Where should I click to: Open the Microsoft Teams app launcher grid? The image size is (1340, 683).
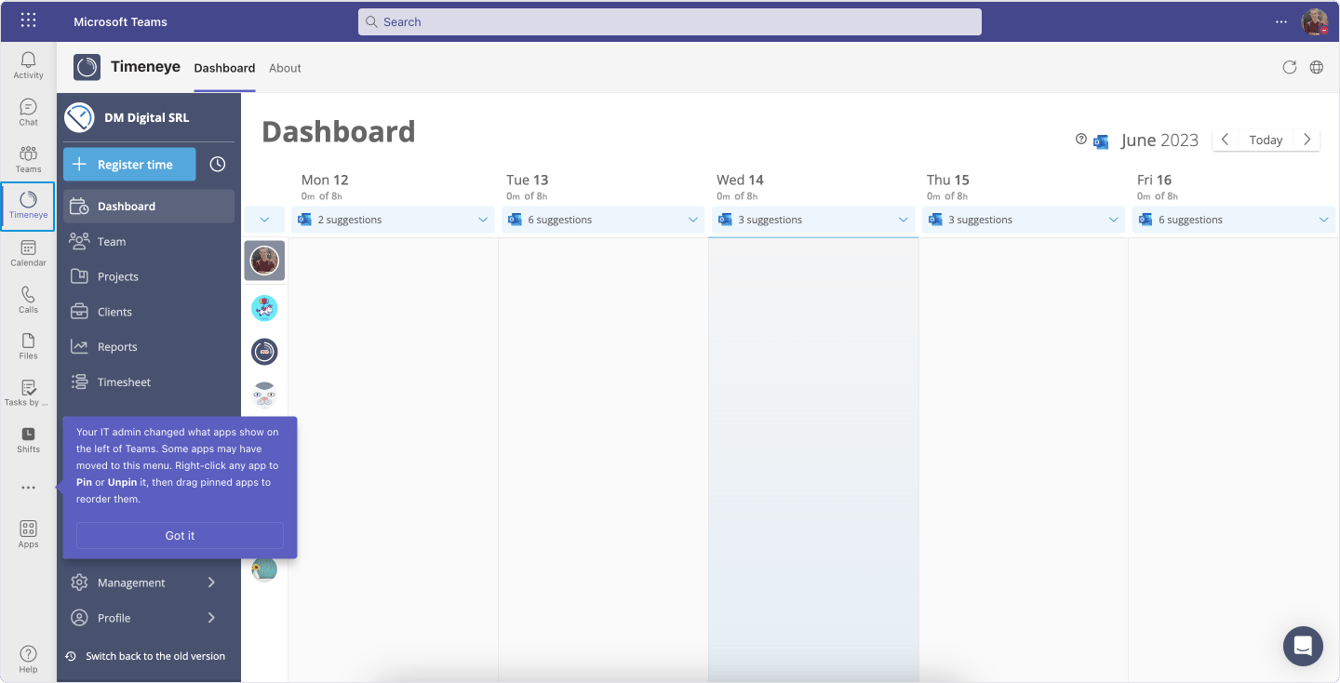[x=28, y=21]
